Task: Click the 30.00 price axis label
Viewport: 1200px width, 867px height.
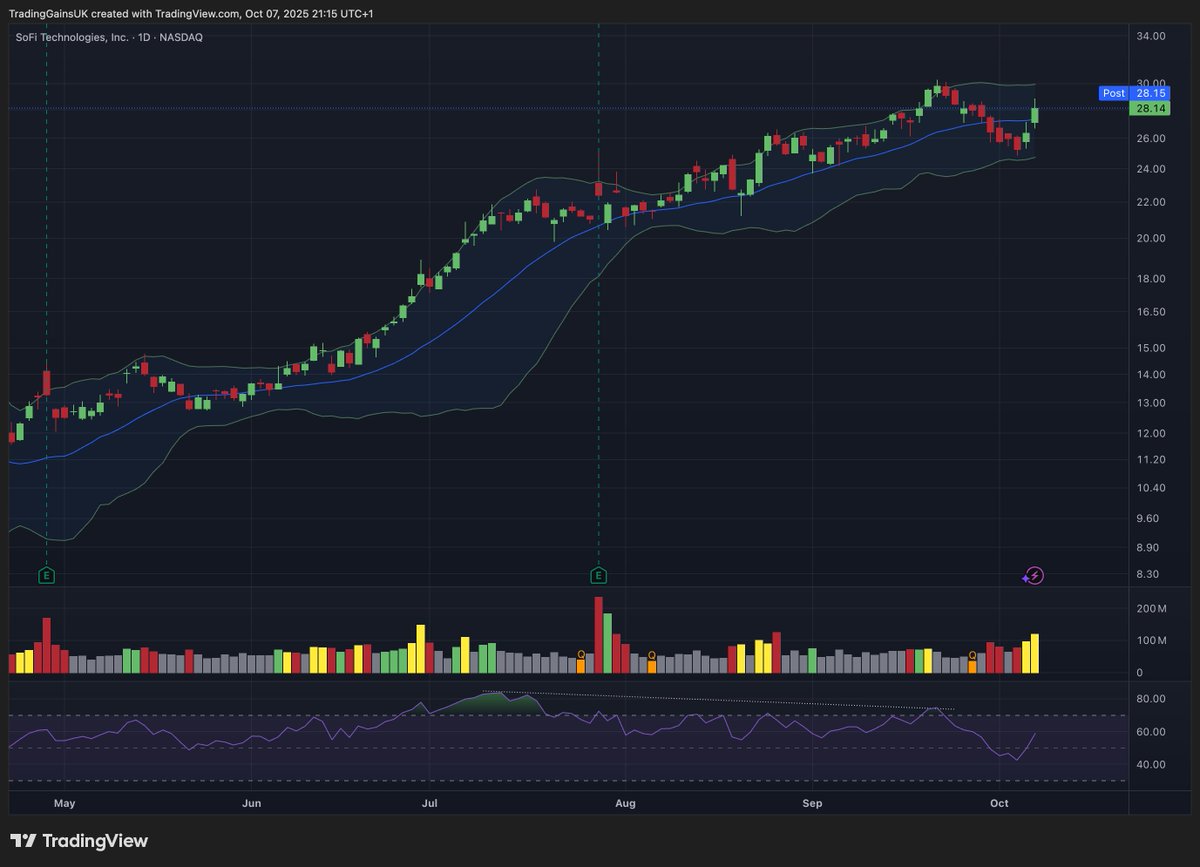Action: tap(1152, 83)
